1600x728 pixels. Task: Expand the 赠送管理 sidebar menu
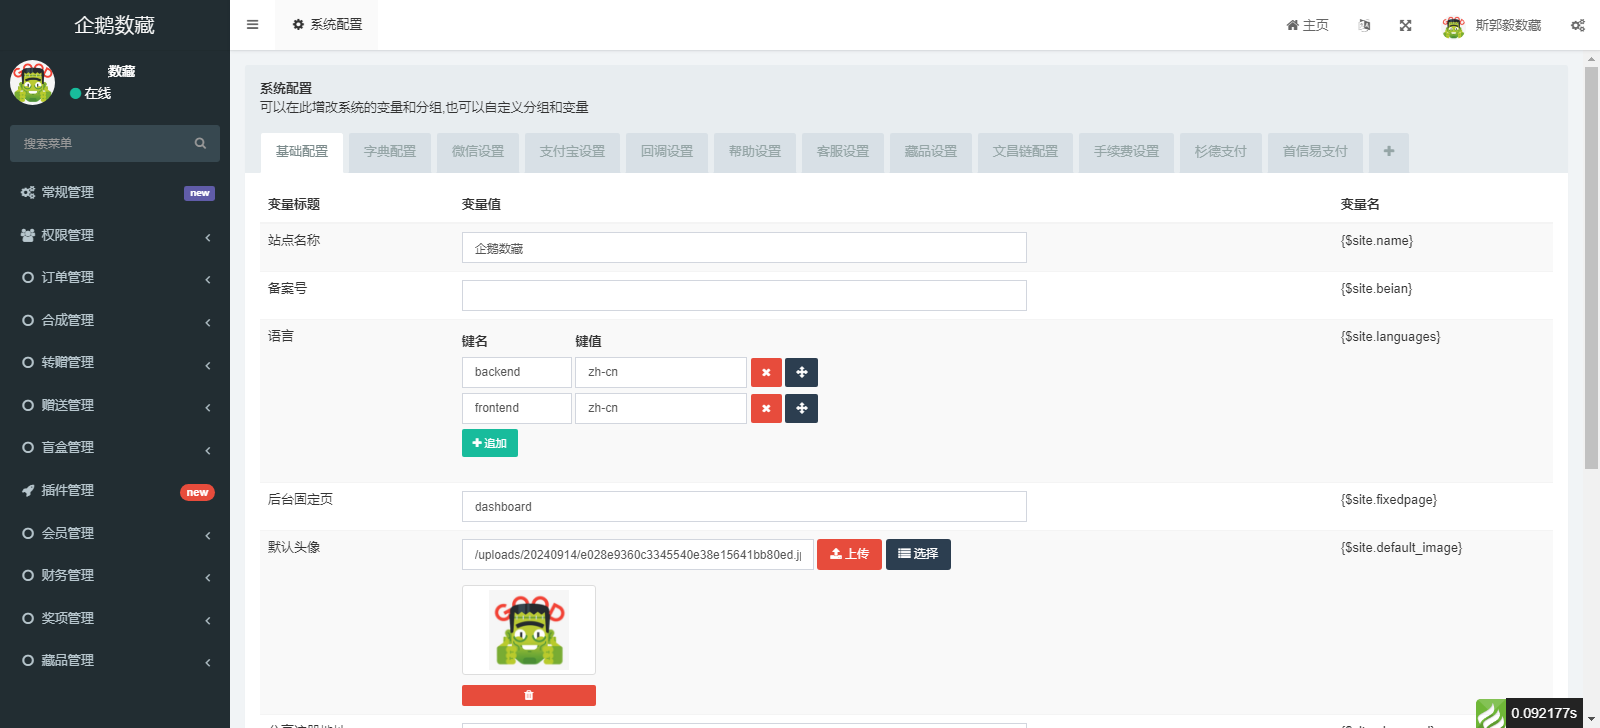pyautogui.click(x=115, y=405)
